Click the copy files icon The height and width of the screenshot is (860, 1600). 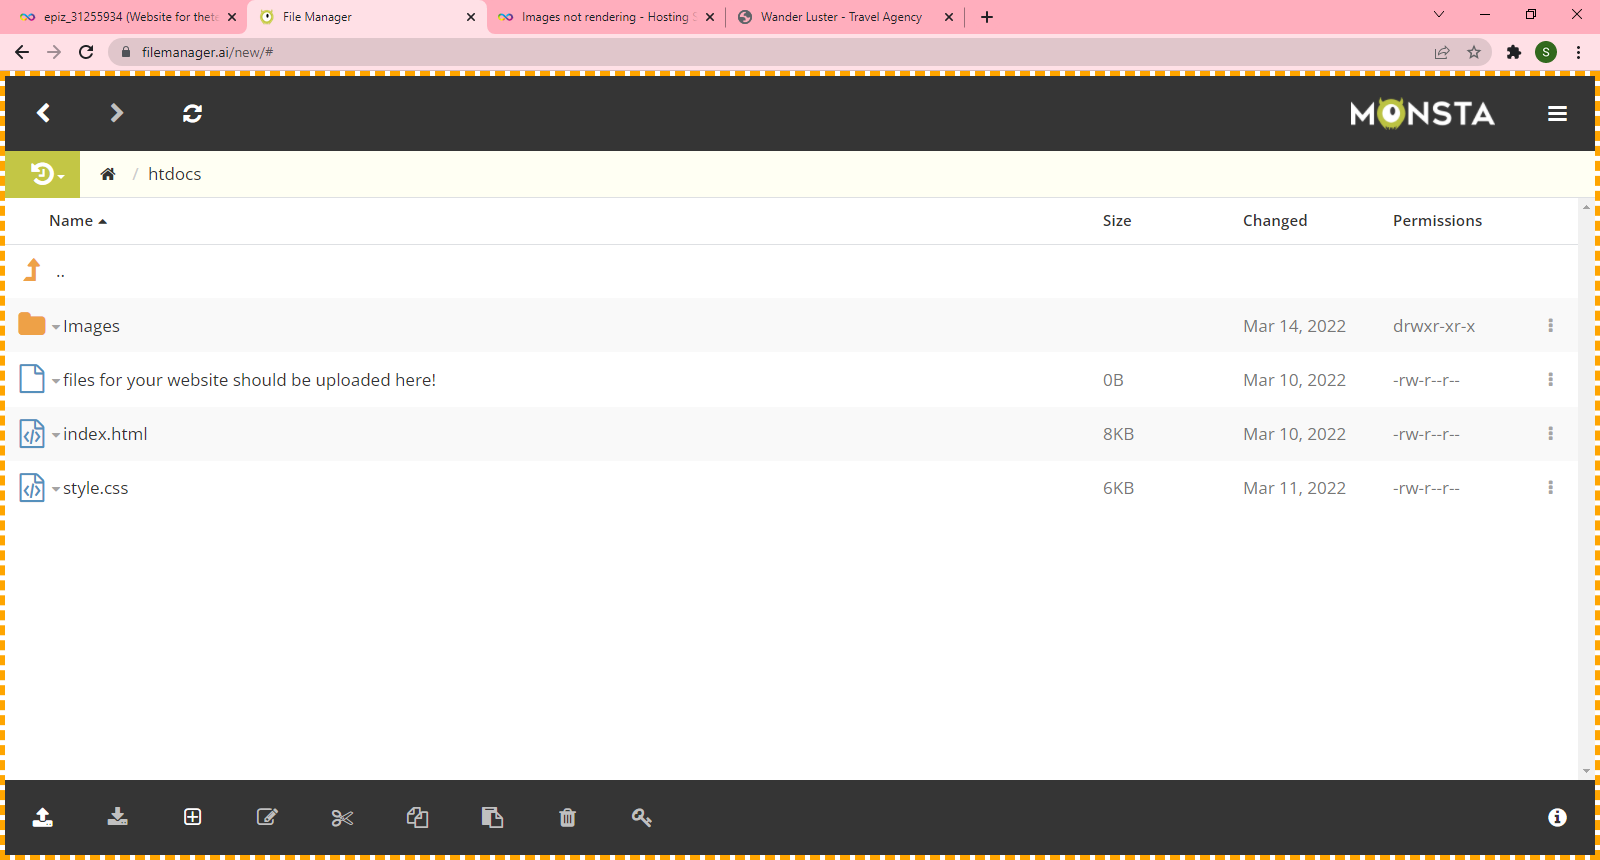(417, 817)
